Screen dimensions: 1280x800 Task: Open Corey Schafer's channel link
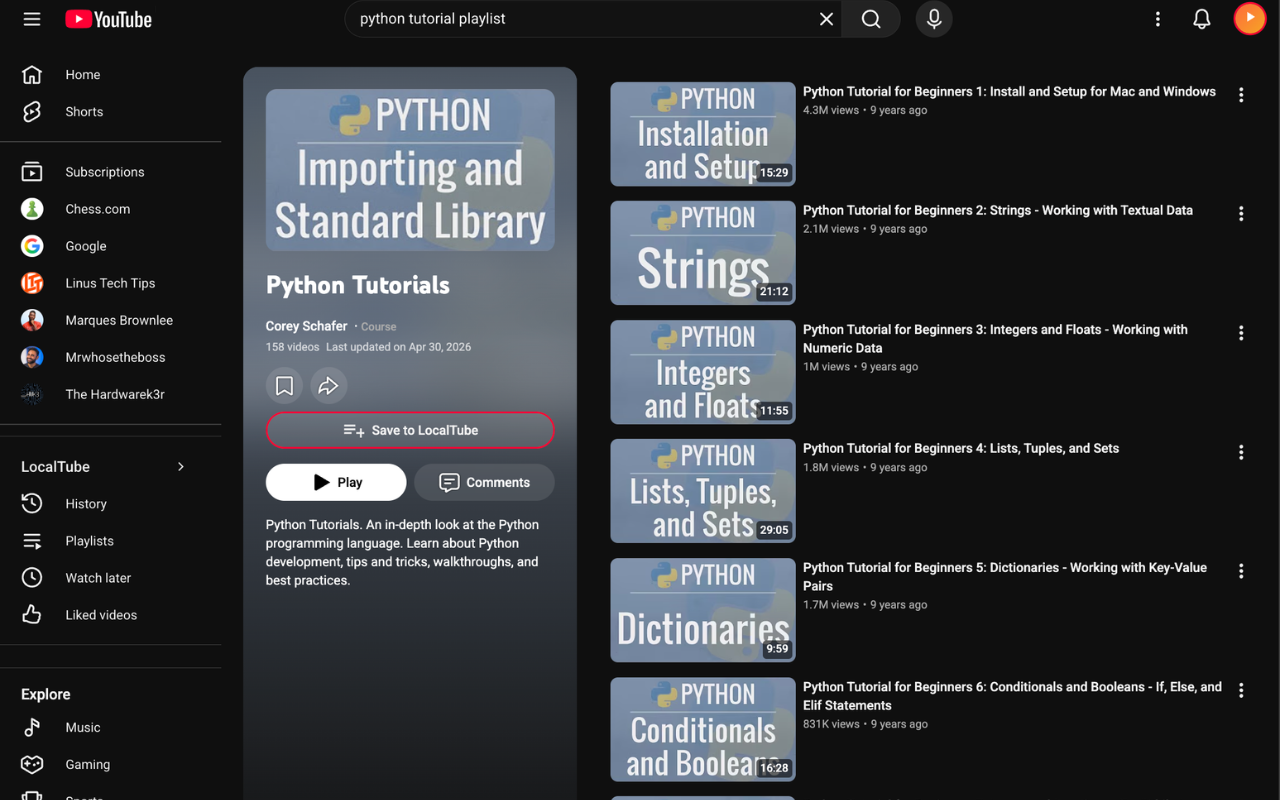(306, 326)
